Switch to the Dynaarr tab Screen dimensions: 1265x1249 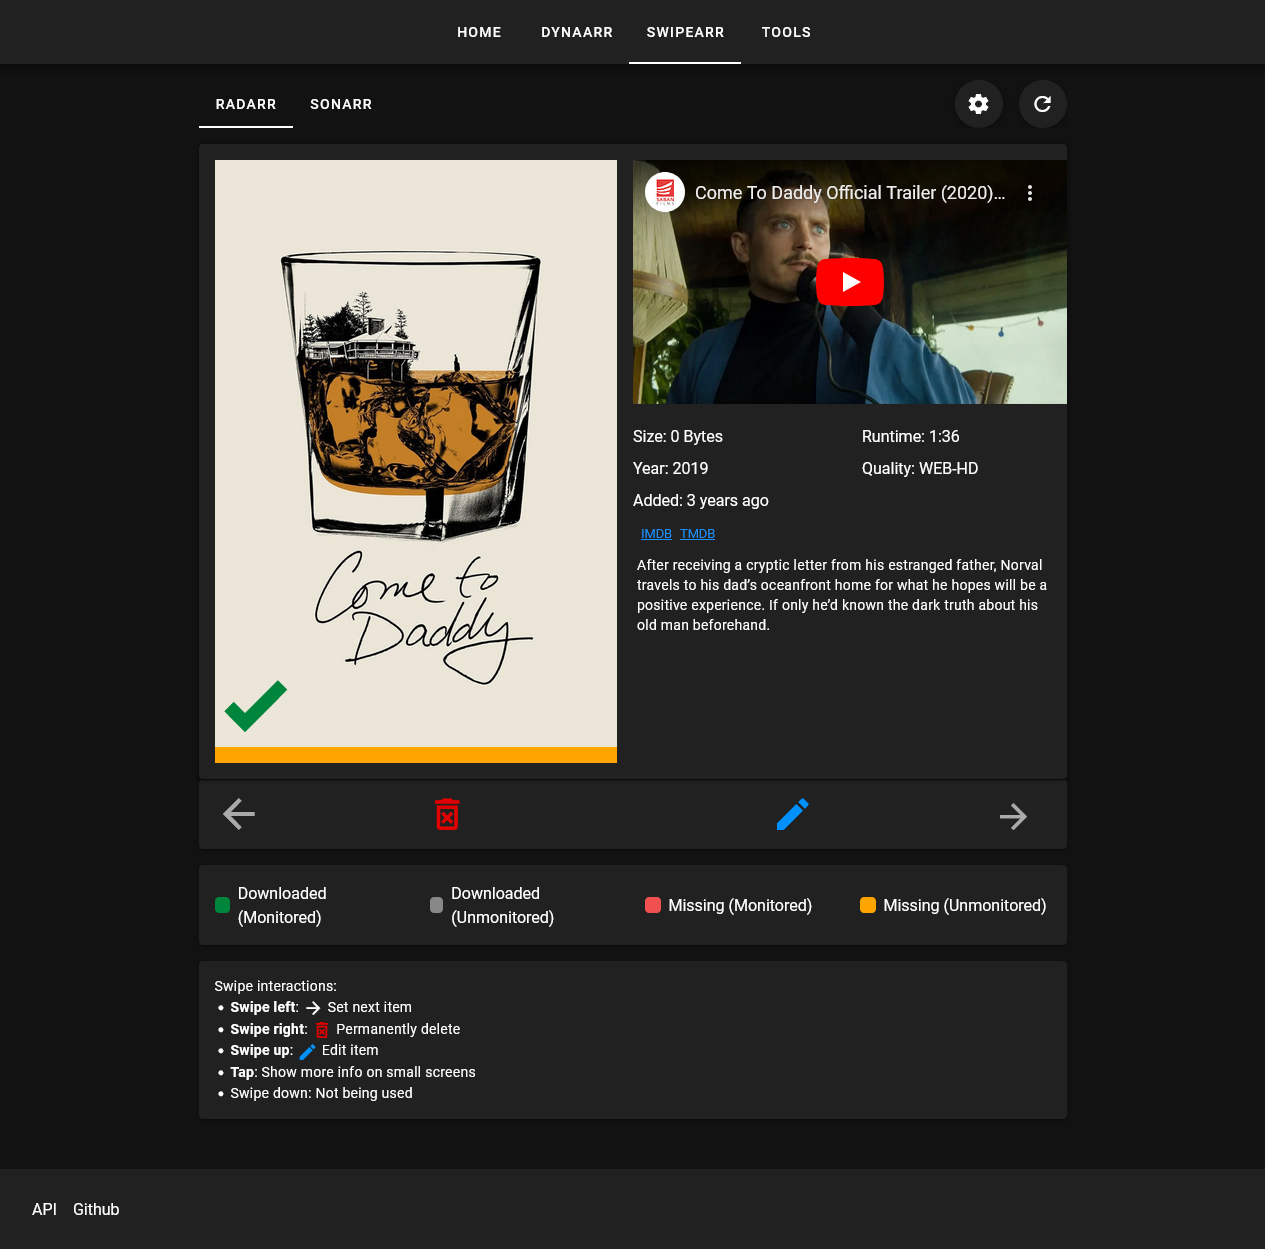[577, 32]
